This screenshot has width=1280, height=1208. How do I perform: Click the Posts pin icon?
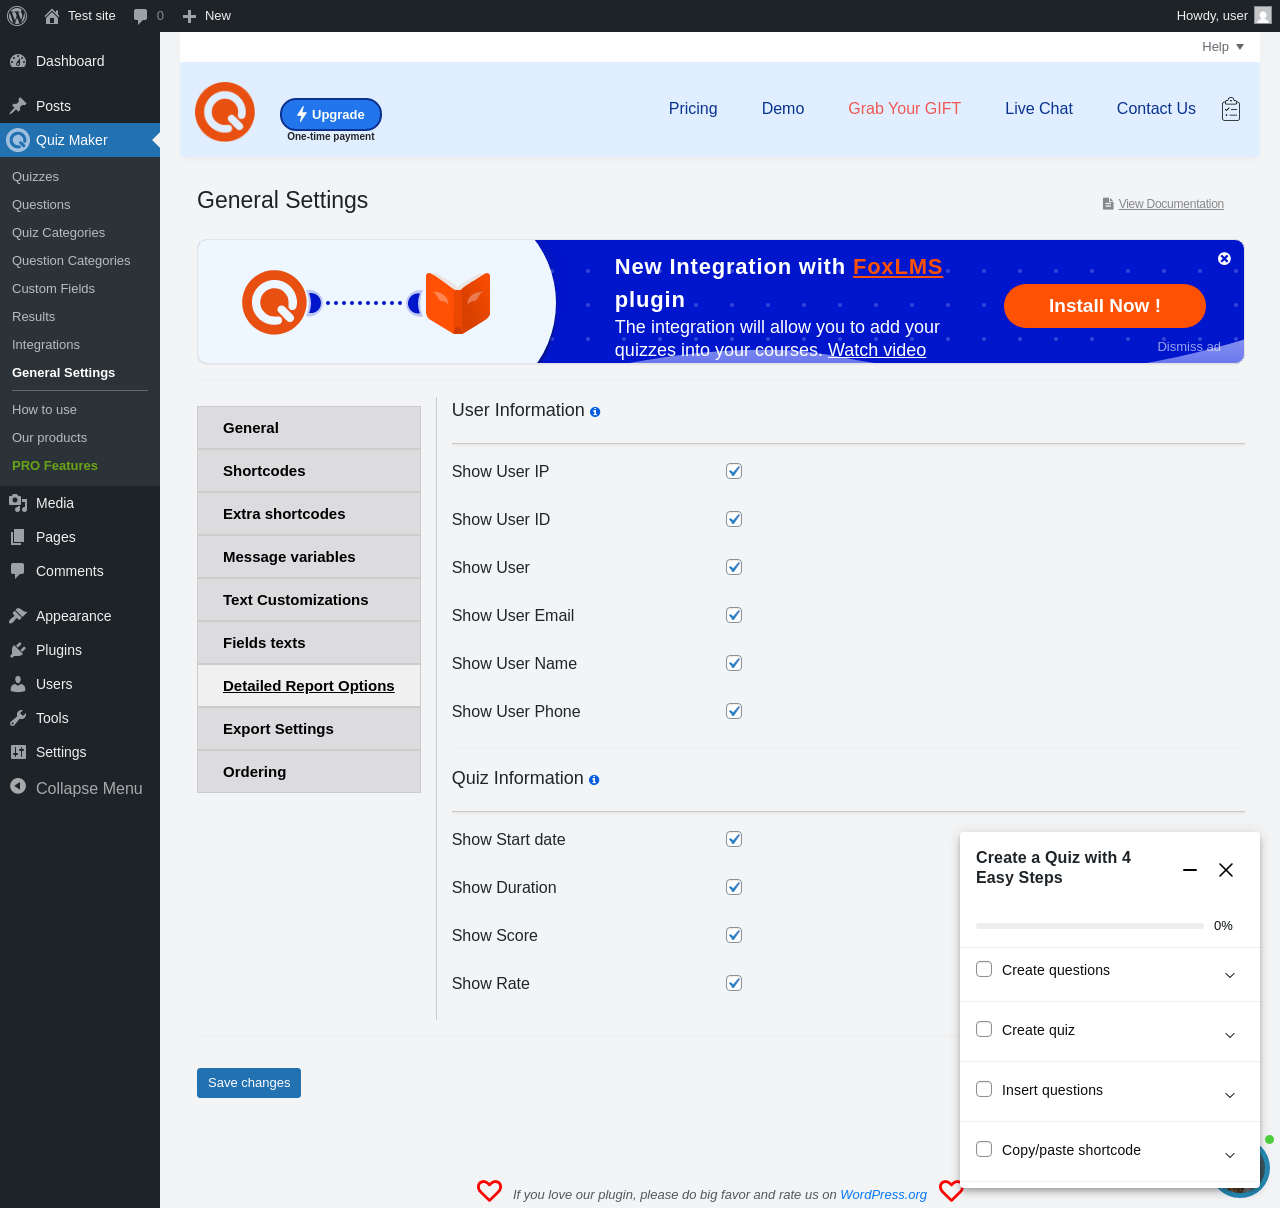pos(18,106)
